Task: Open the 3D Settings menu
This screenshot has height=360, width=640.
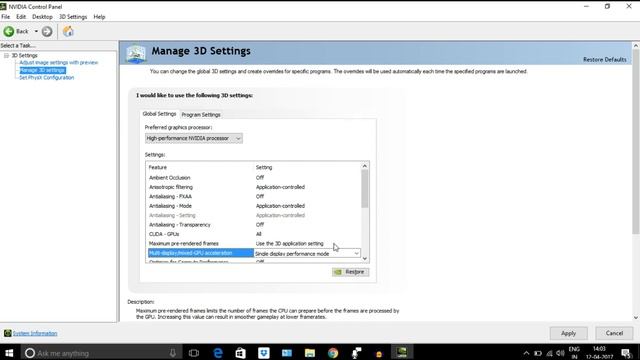Action: (73, 17)
